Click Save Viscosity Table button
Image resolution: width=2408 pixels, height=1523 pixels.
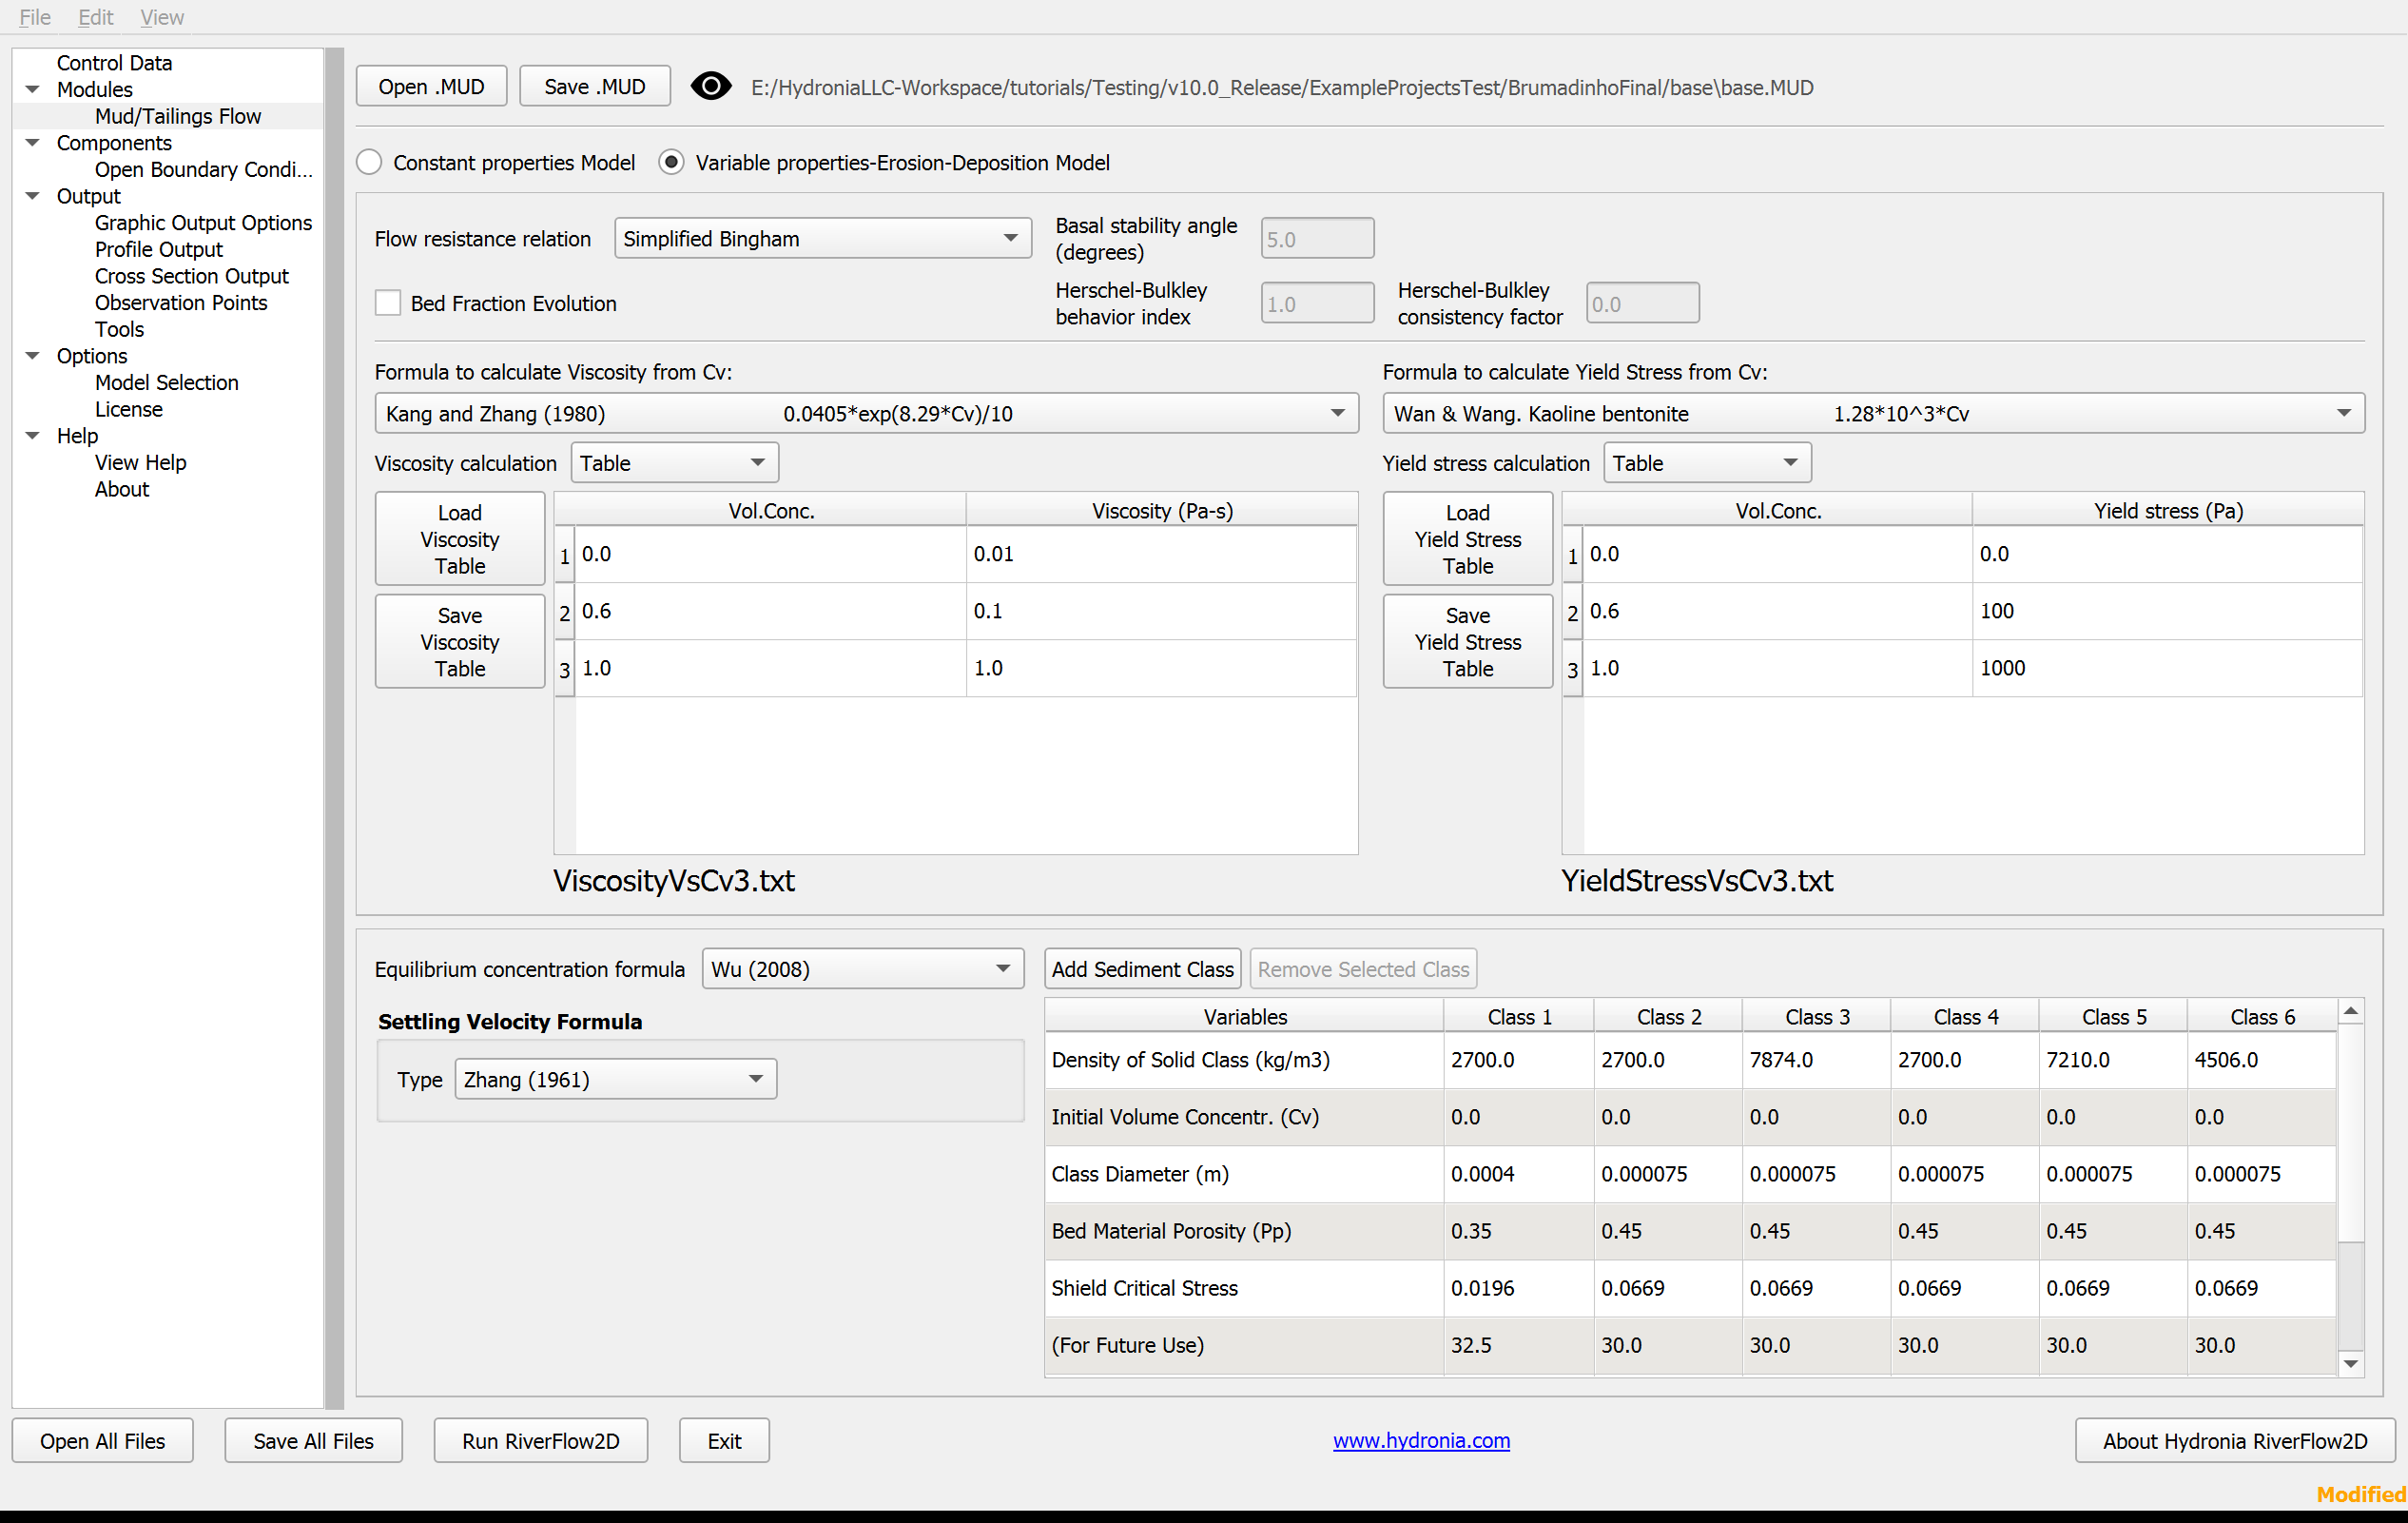(x=460, y=642)
